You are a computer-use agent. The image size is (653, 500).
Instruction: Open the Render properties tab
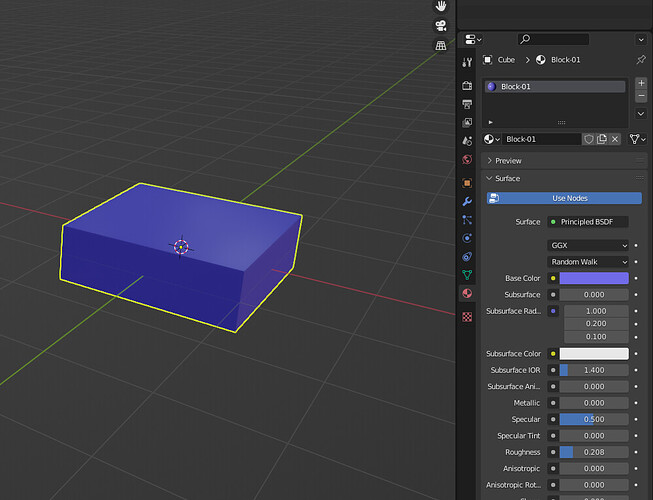point(467,85)
